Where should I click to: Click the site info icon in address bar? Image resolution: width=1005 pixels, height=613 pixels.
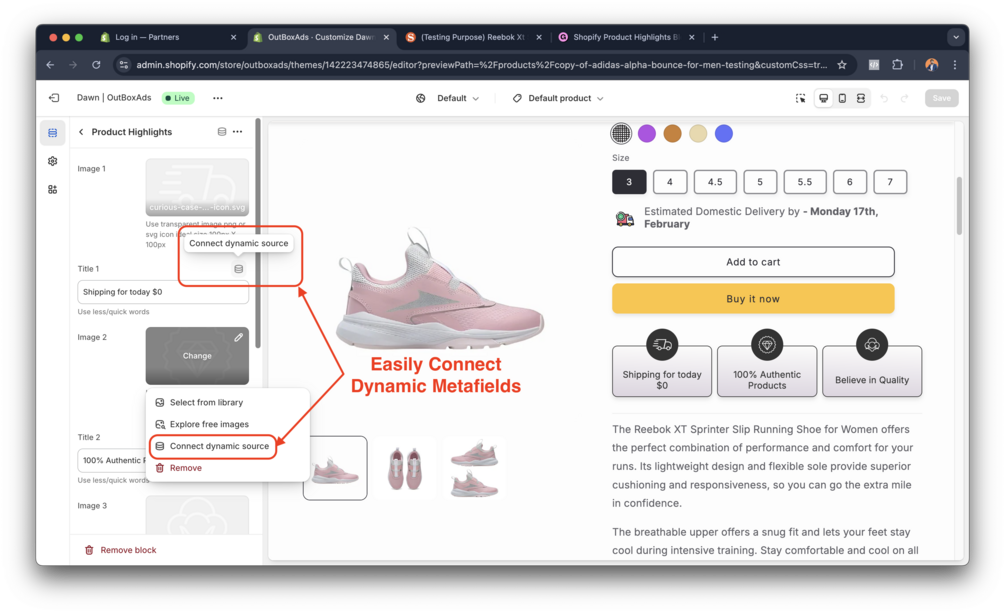[x=124, y=65]
